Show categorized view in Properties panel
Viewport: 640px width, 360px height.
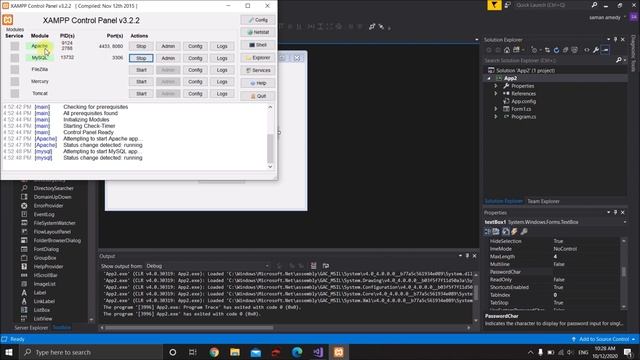point(487,231)
